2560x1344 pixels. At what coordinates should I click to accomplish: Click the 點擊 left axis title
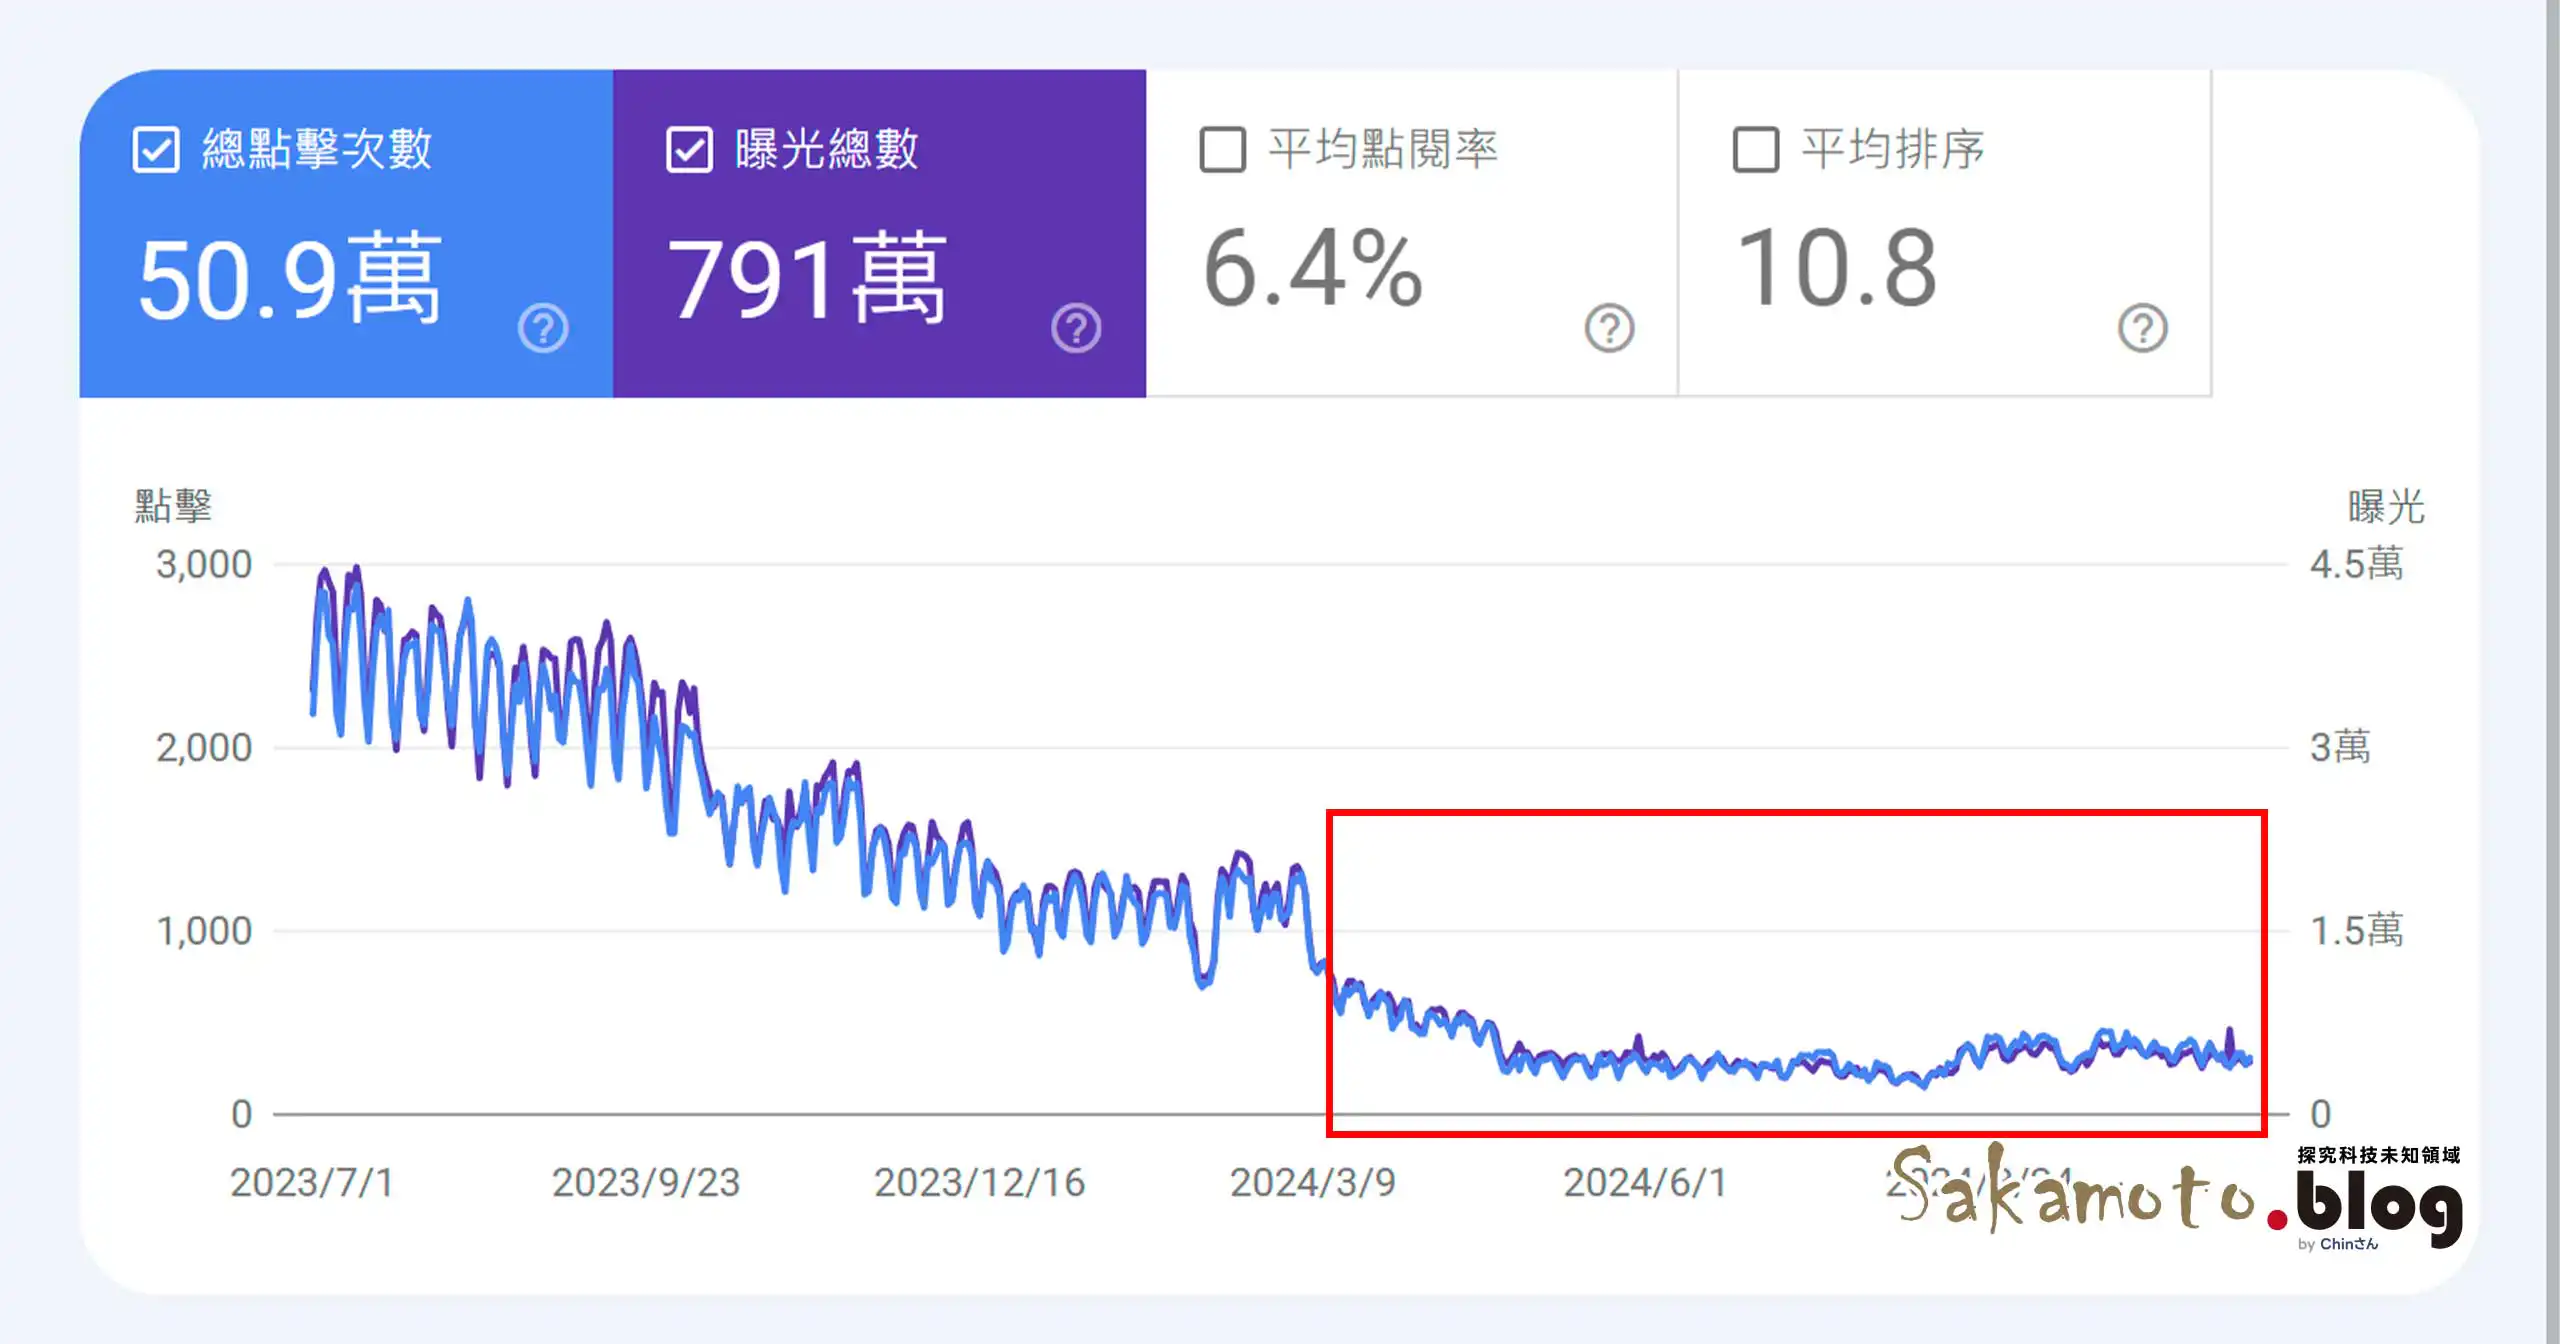(x=173, y=506)
